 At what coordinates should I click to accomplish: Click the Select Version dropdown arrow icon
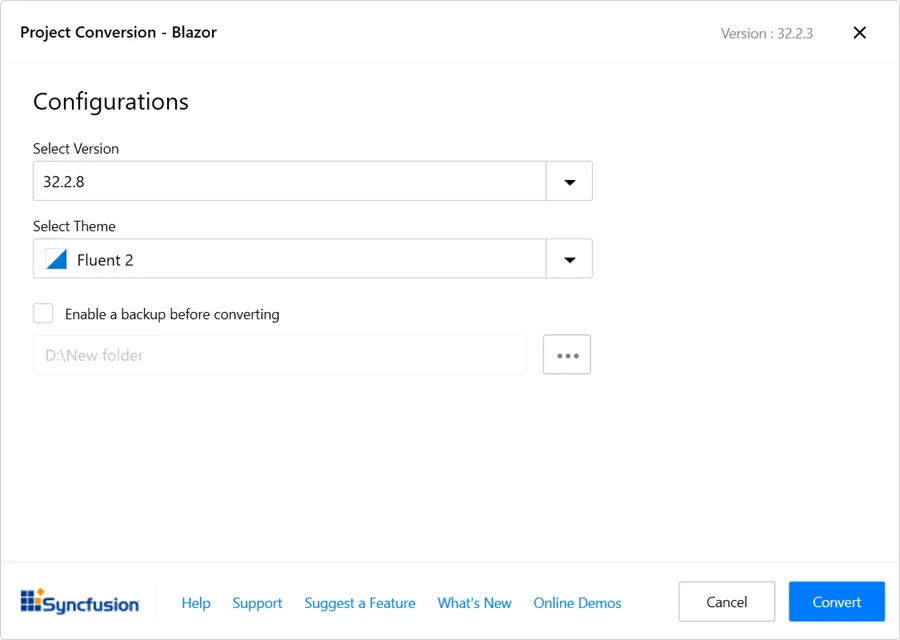coord(569,181)
